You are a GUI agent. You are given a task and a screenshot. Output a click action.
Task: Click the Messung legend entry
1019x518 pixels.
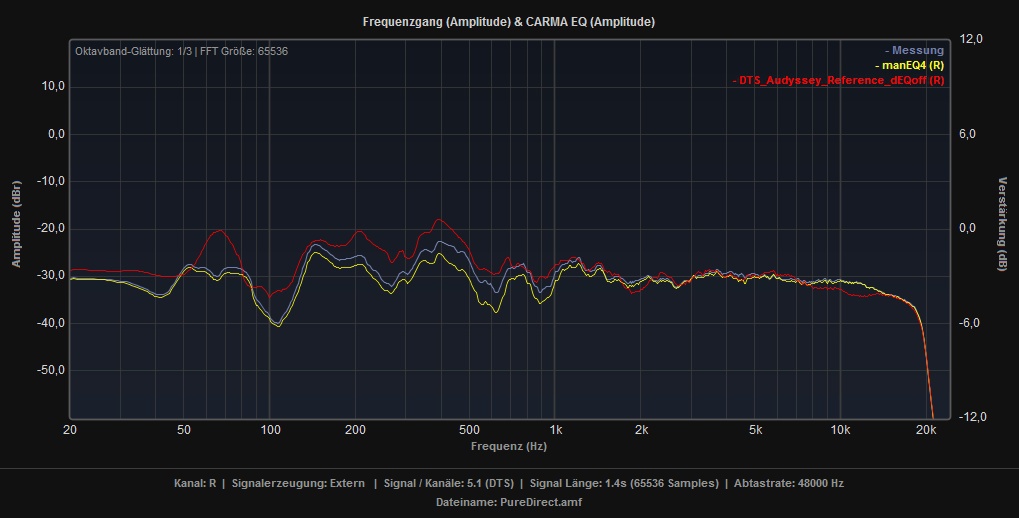point(914,50)
